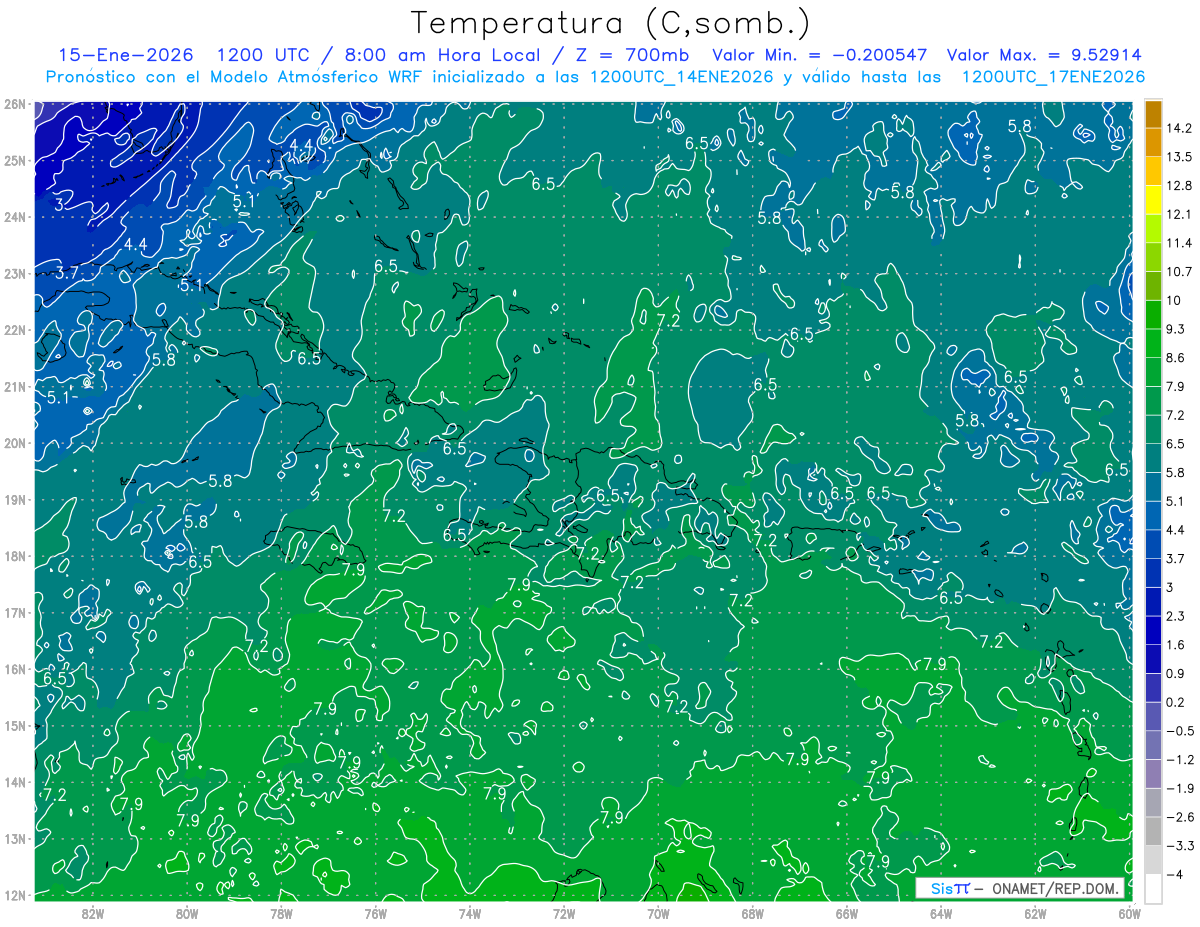The width and height of the screenshot is (1200, 927).
Task: Select the 2.3 colorbar value
Action: click(1177, 616)
